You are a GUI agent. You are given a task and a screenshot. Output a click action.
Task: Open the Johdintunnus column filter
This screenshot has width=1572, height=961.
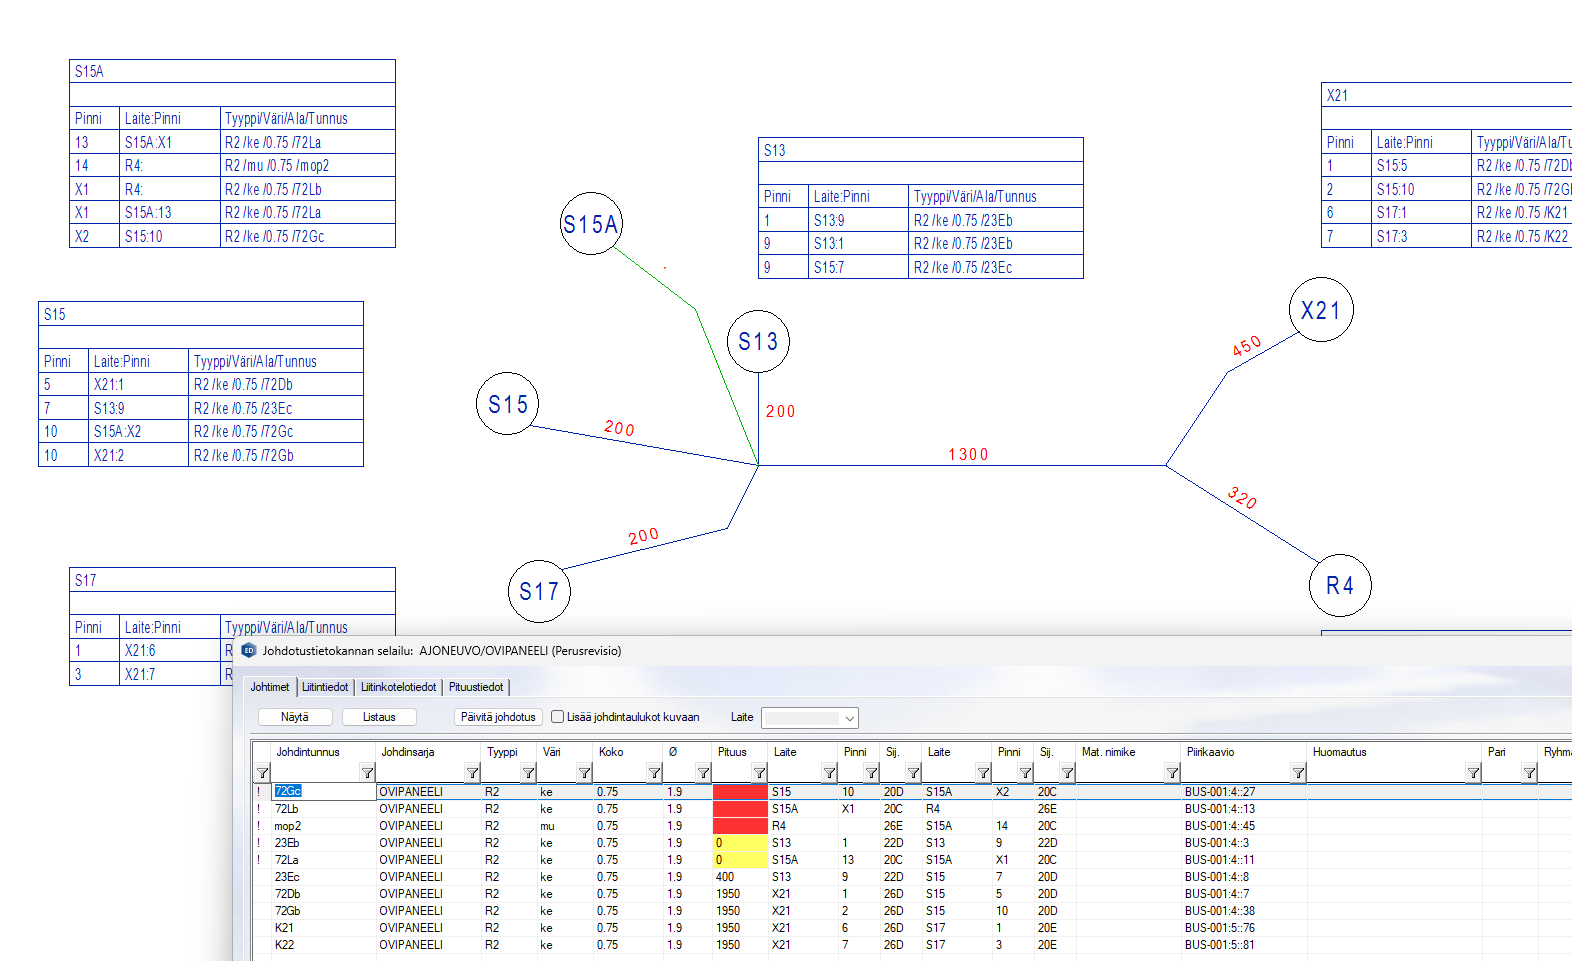click(x=367, y=773)
